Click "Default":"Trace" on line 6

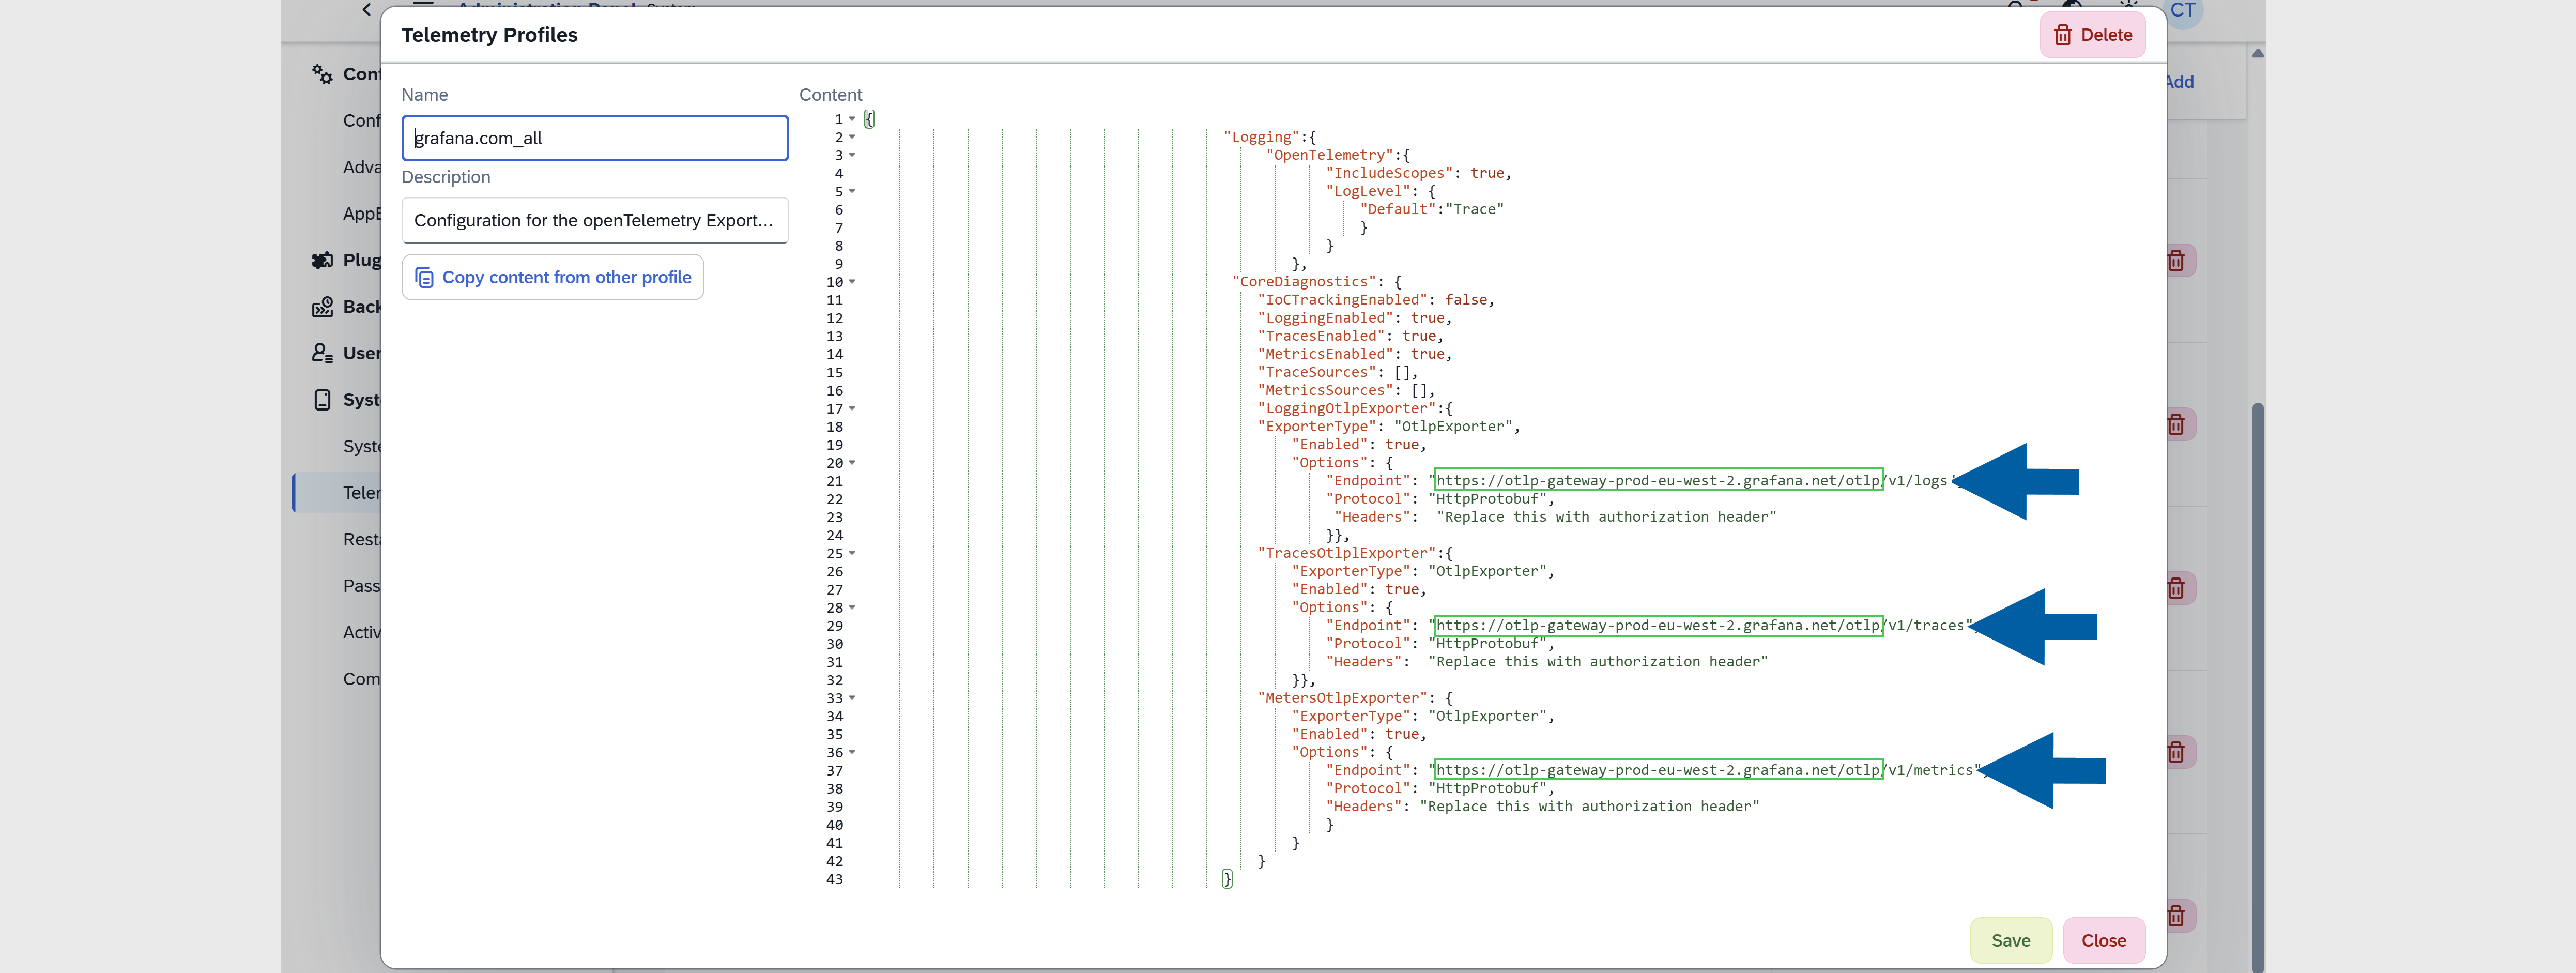pos(1431,210)
